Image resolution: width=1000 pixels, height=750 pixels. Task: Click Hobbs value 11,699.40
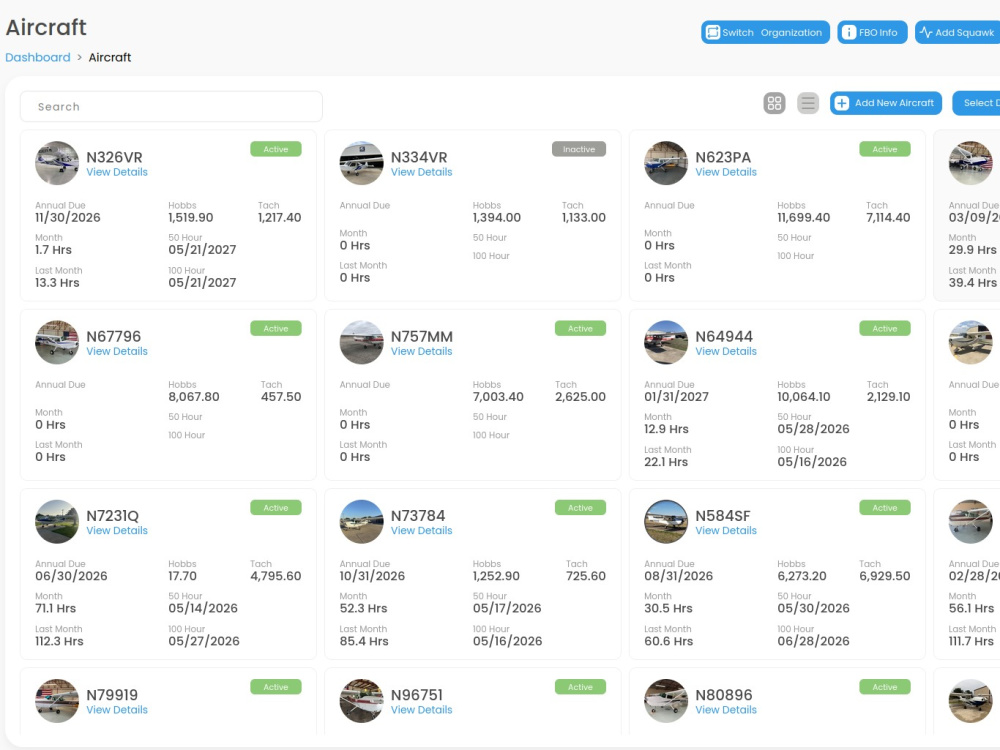(x=804, y=217)
